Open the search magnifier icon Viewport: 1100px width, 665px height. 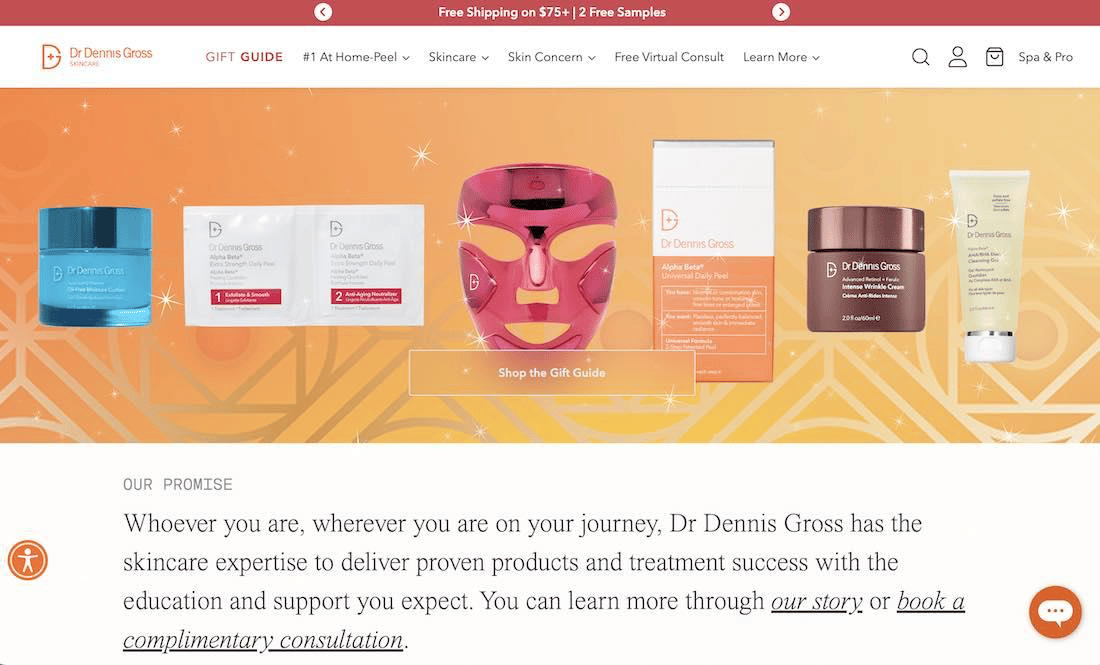point(920,57)
